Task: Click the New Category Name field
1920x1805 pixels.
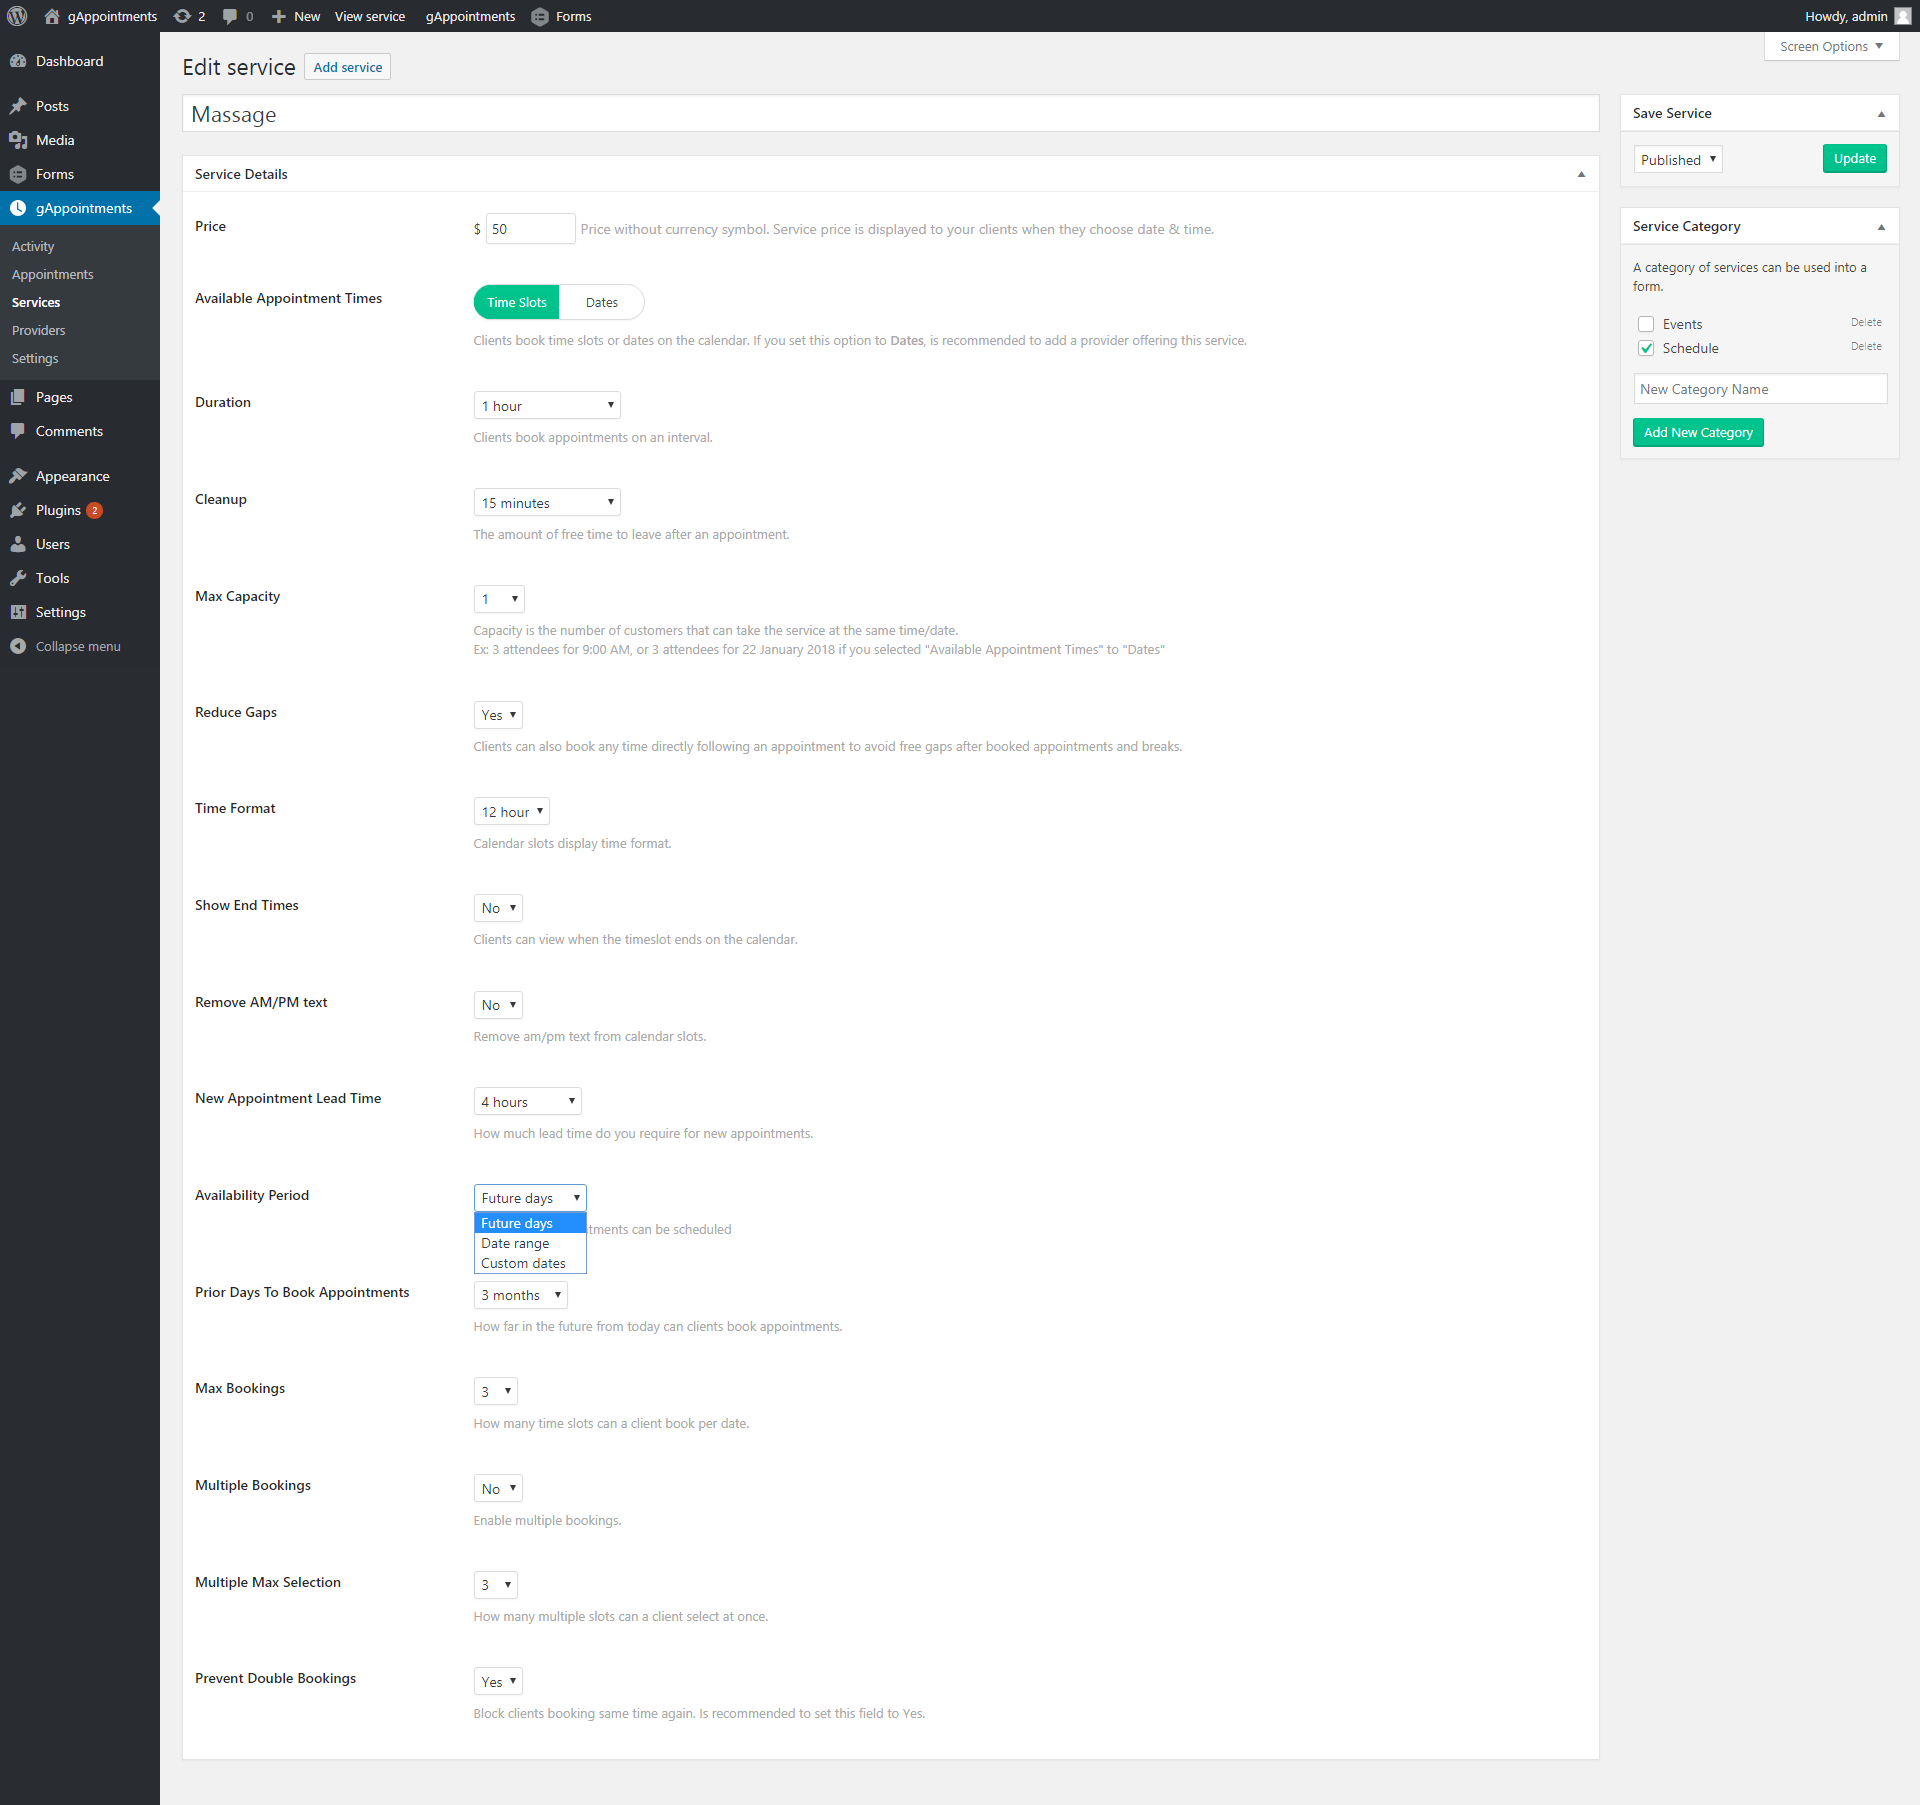Action: (x=1759, y=389)
